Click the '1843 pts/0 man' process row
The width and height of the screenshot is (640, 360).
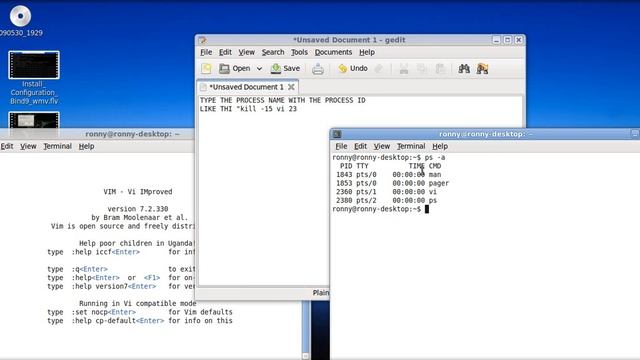389,175
